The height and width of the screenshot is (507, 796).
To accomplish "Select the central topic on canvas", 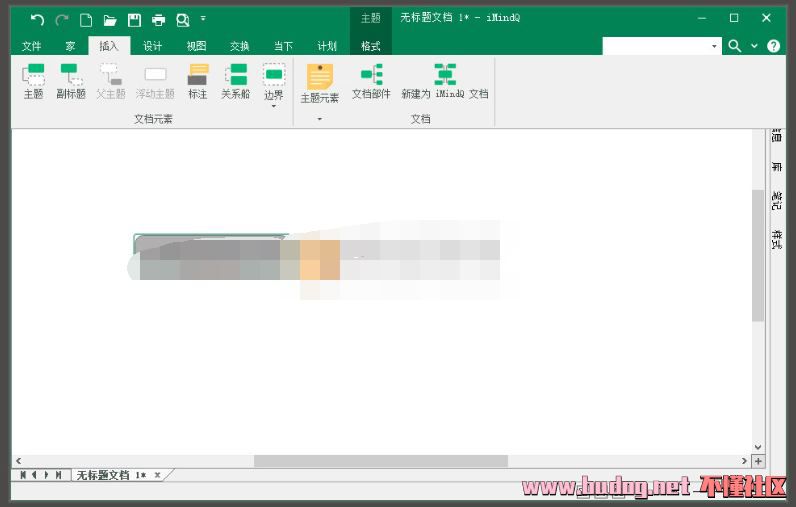I will 211,257.
